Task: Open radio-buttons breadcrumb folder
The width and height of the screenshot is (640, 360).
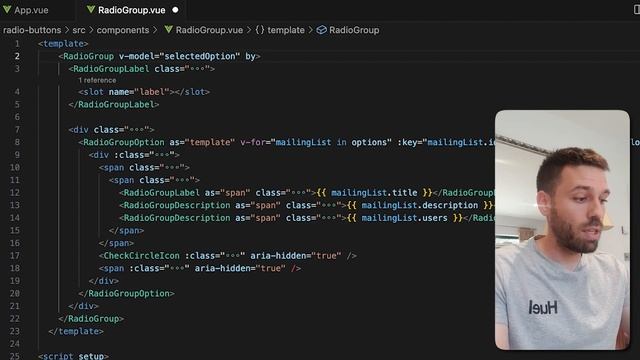Action: click(x=32, y=30)
